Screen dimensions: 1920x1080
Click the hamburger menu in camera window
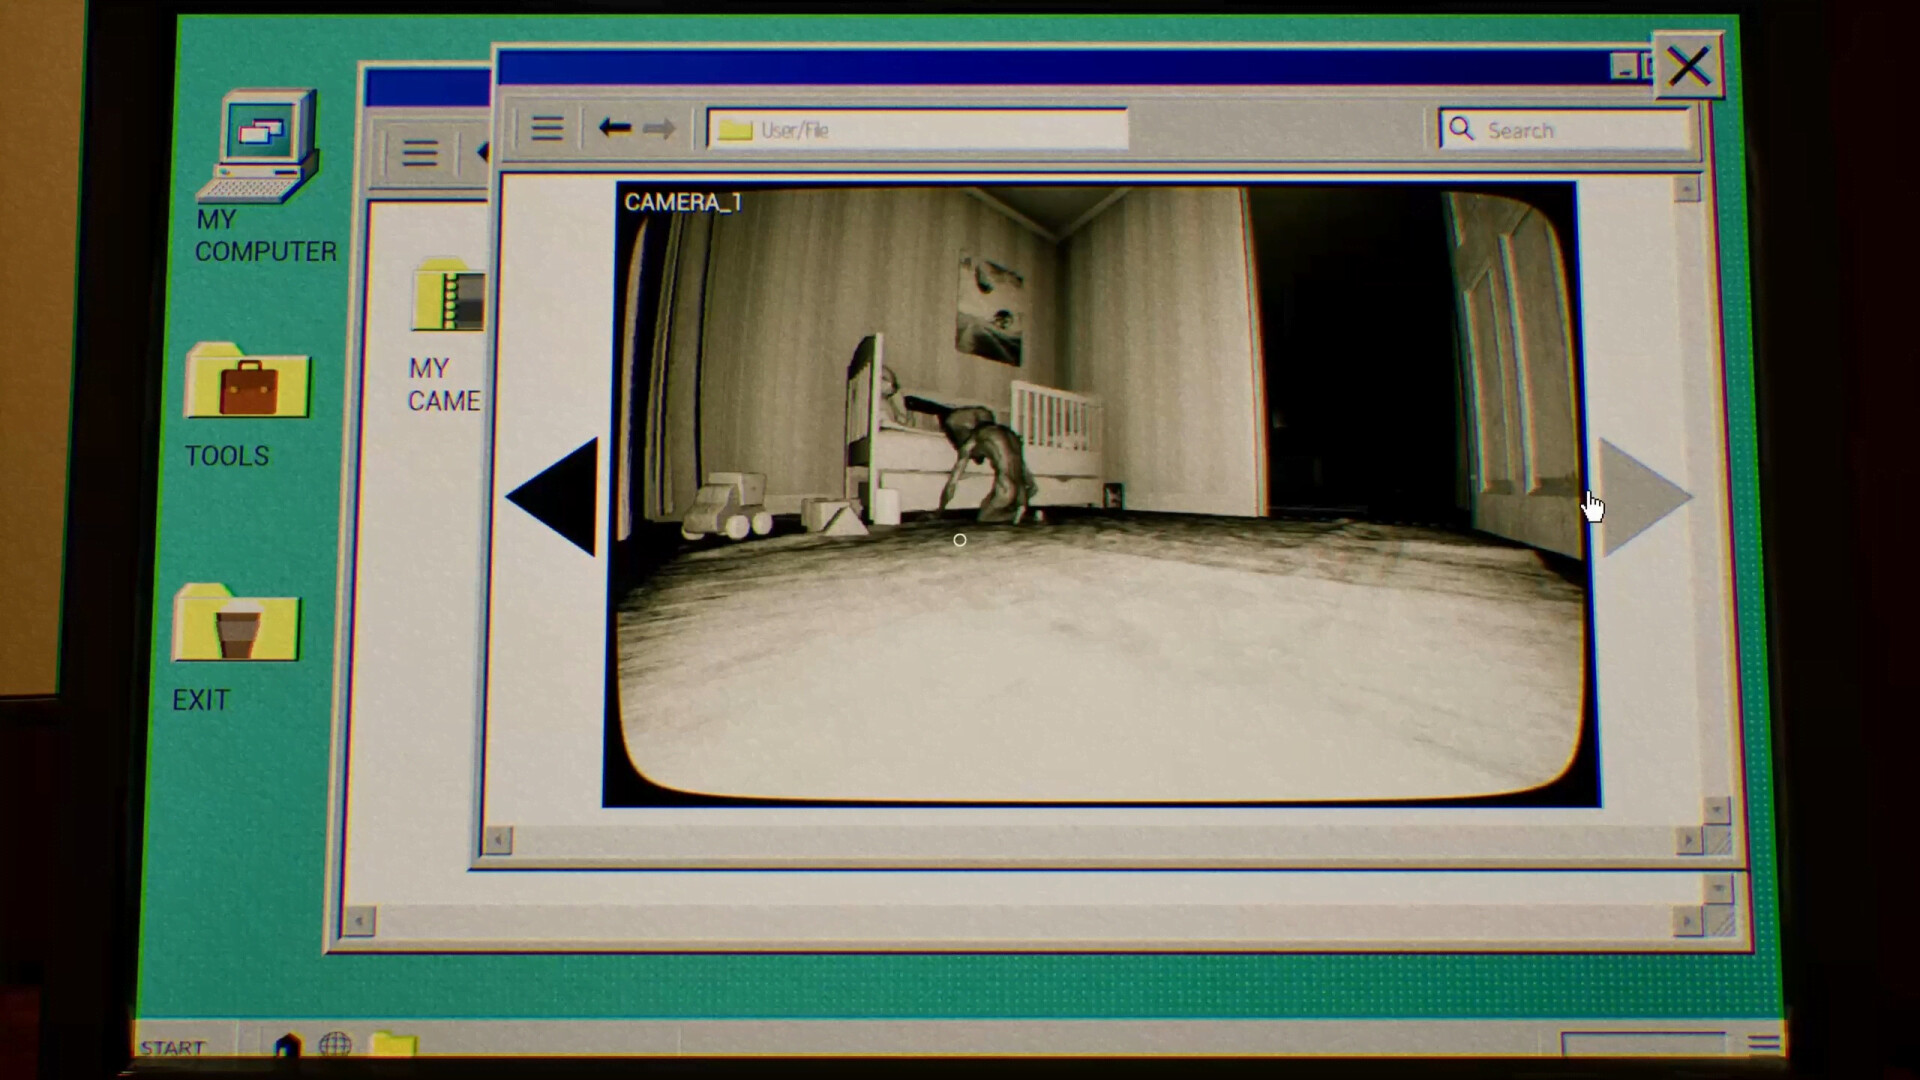click(x=546, y=129)
